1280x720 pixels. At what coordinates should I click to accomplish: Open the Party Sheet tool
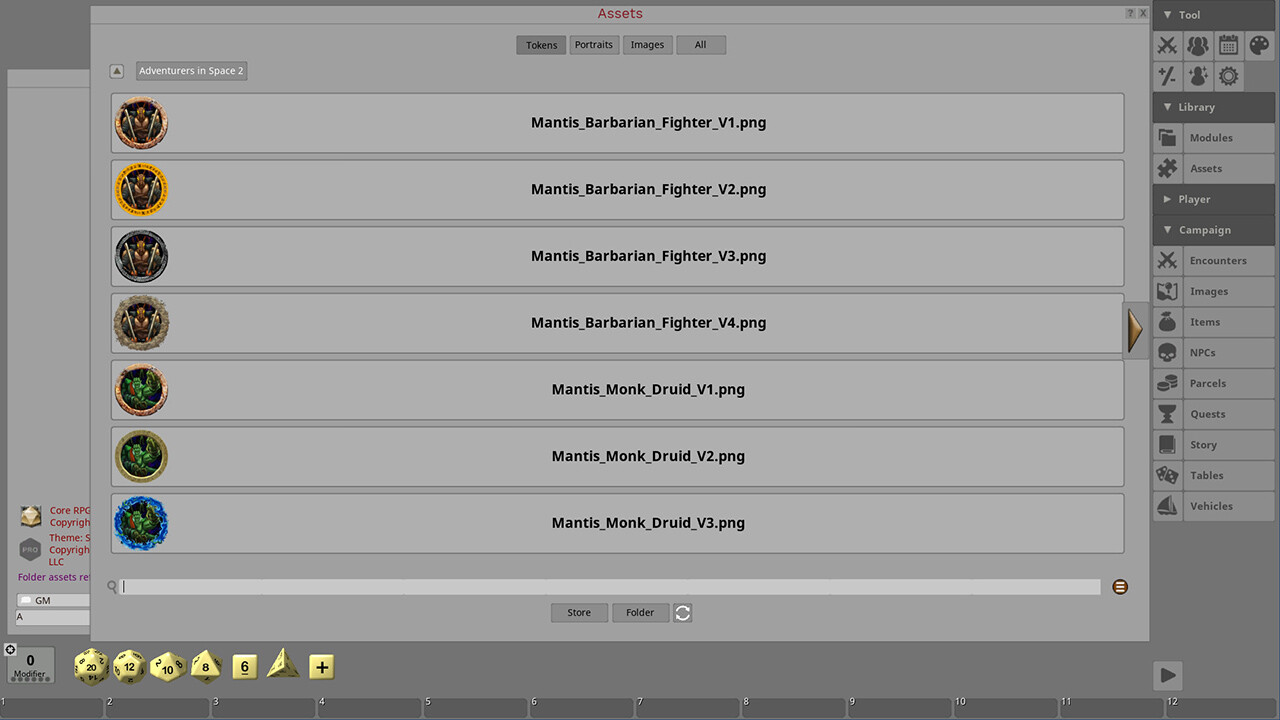[x=1198, y=45]
